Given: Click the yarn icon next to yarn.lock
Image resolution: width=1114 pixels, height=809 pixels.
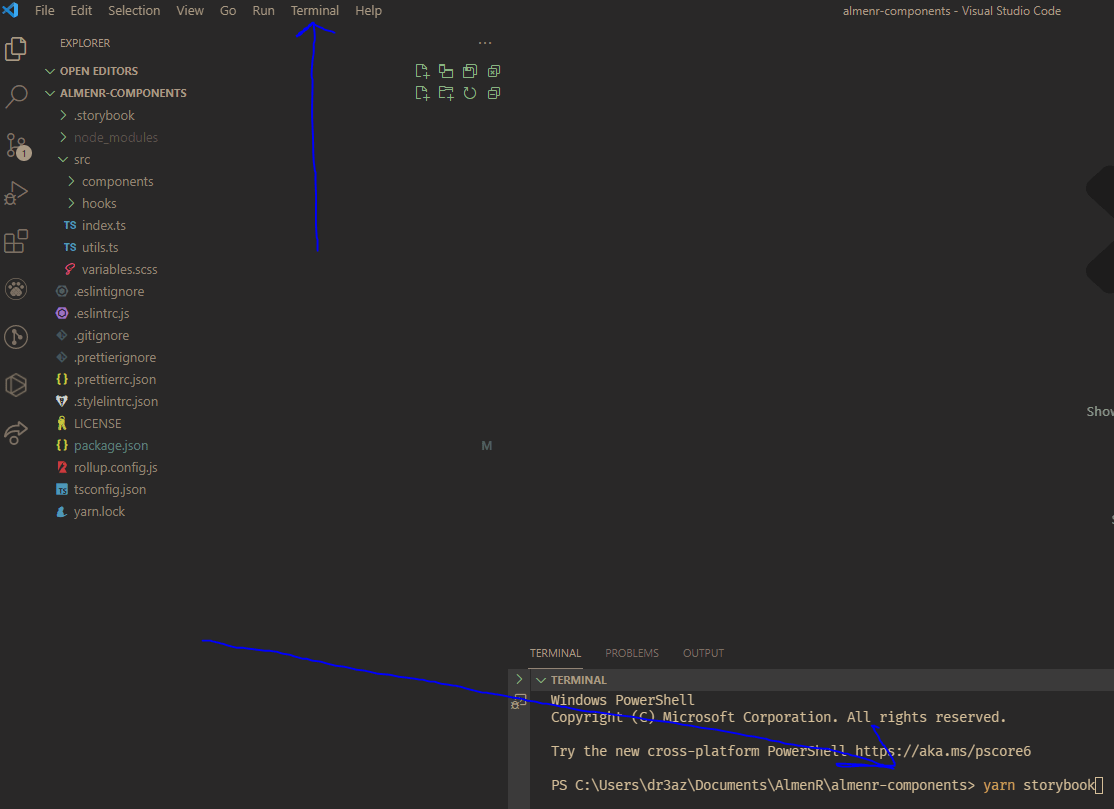Looking at the screenshot, I should pos(62,511).
